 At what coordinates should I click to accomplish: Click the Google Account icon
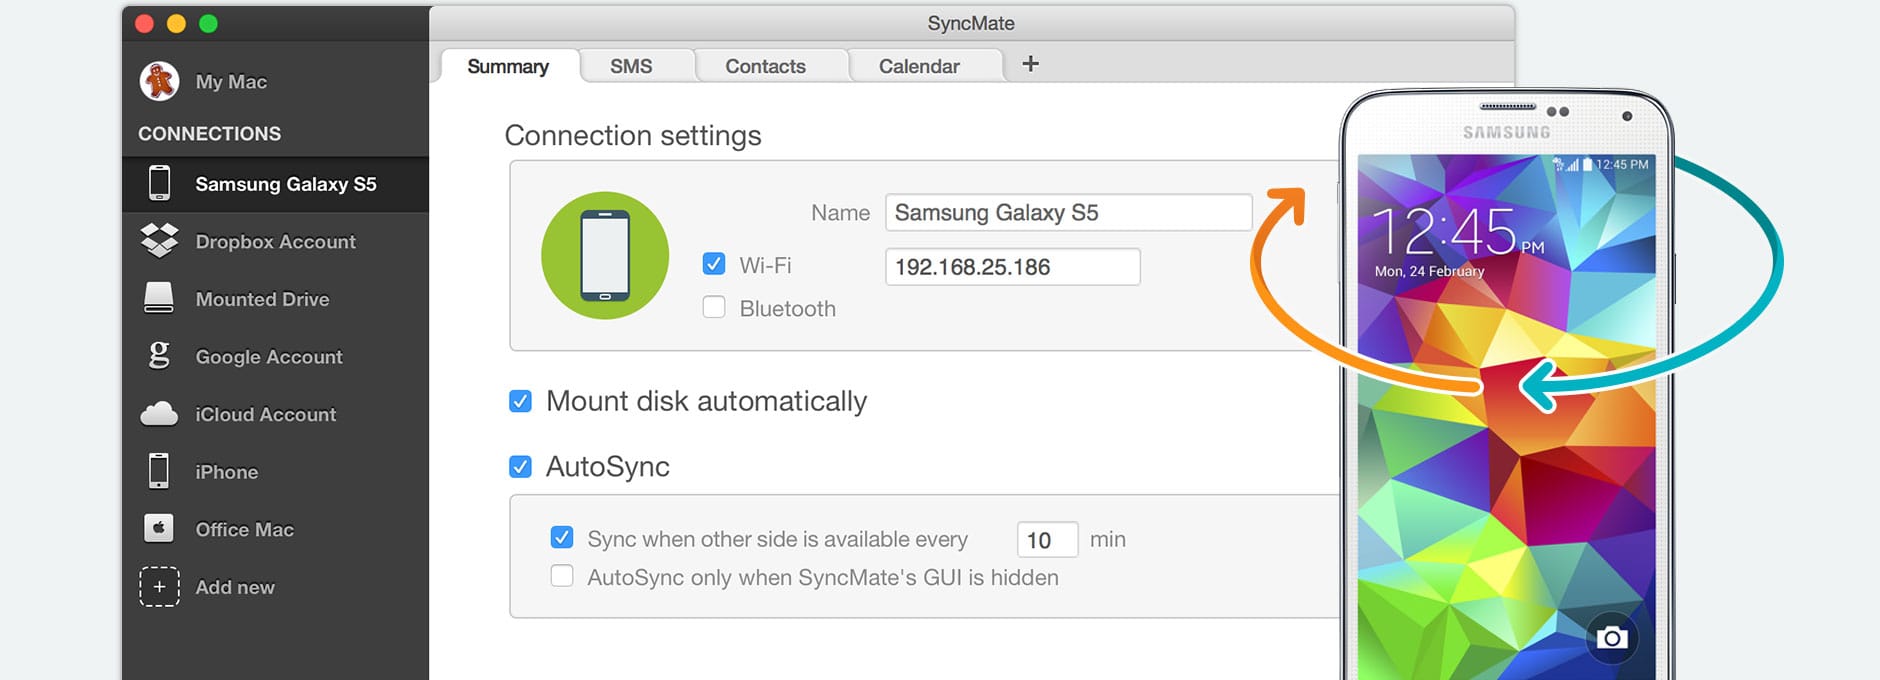click(x=159, y=355)
